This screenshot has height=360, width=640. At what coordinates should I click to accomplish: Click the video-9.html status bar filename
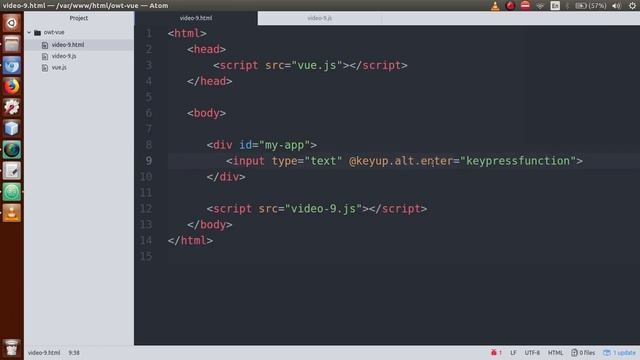pos(44,353)
